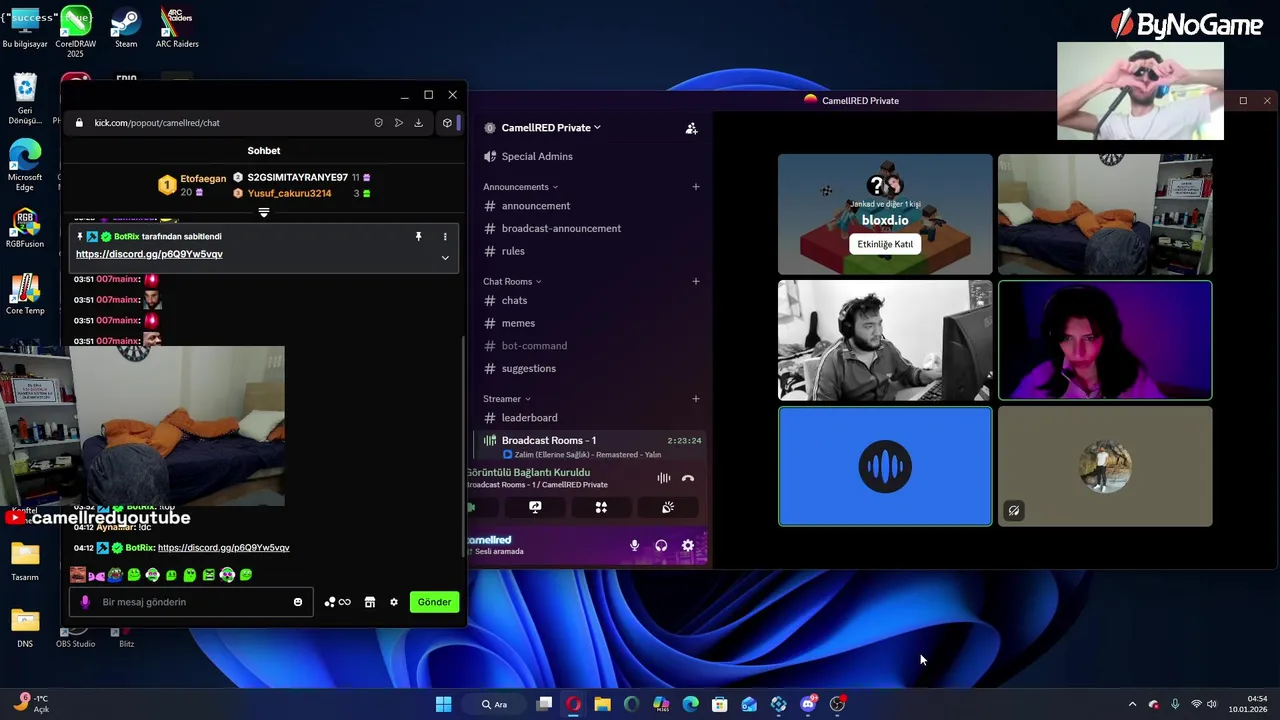
Task: Open File Explorer from taskbar
Action: pos(602,704)
